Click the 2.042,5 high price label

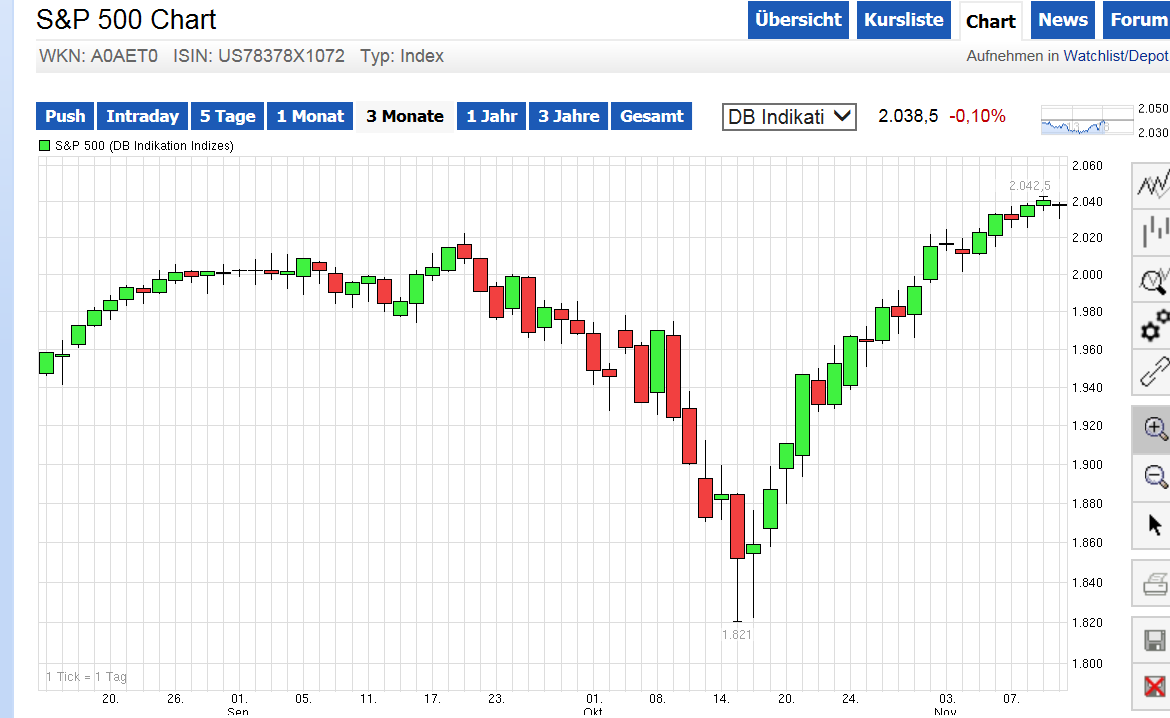pos(1029,186)
